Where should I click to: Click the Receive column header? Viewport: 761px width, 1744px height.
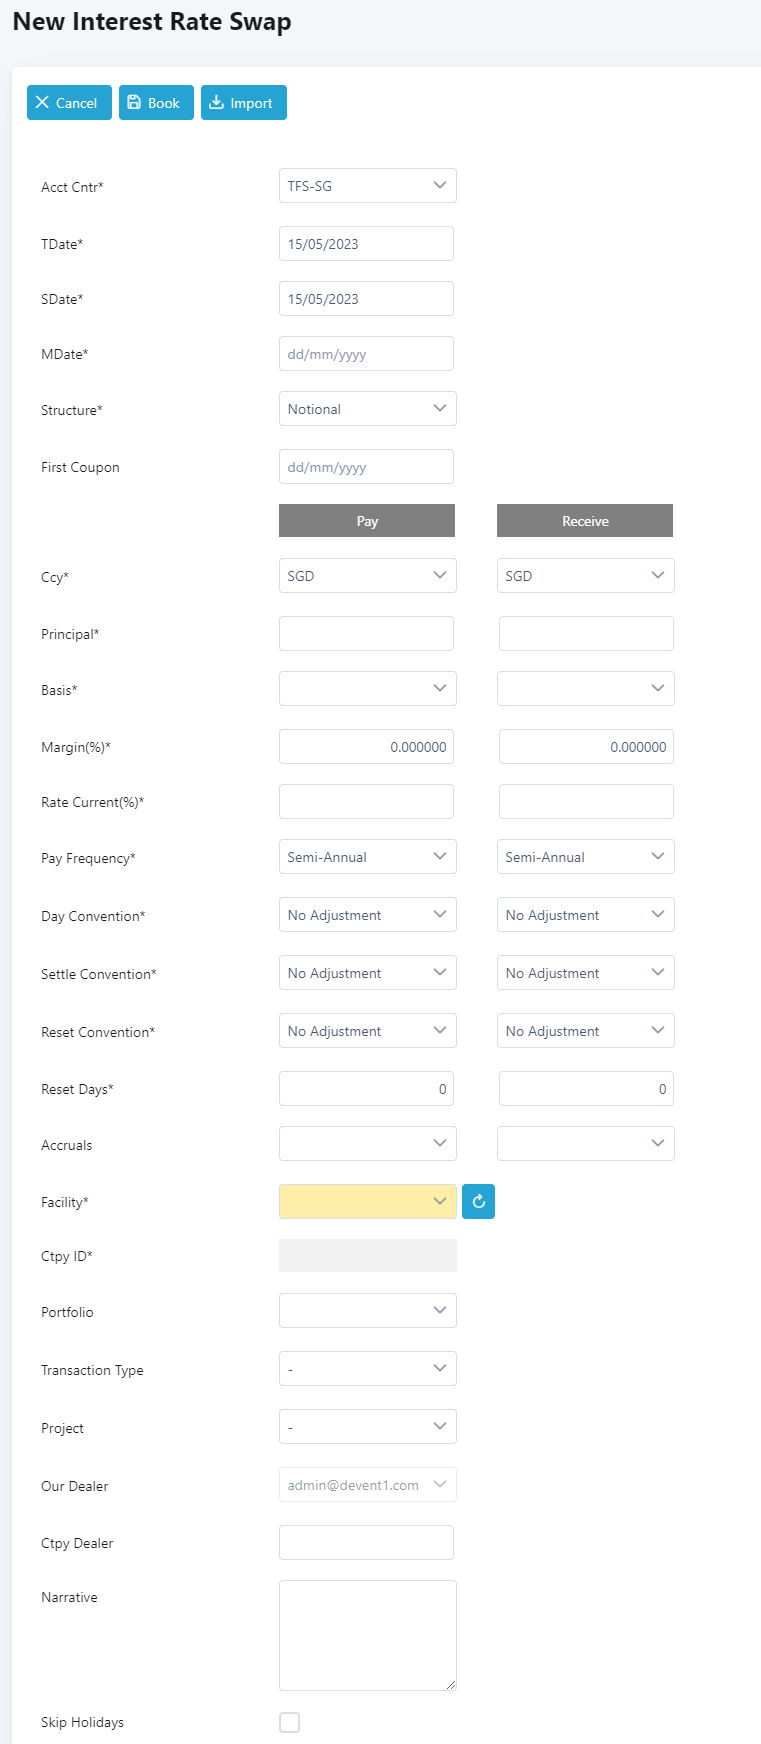(585, 521)
